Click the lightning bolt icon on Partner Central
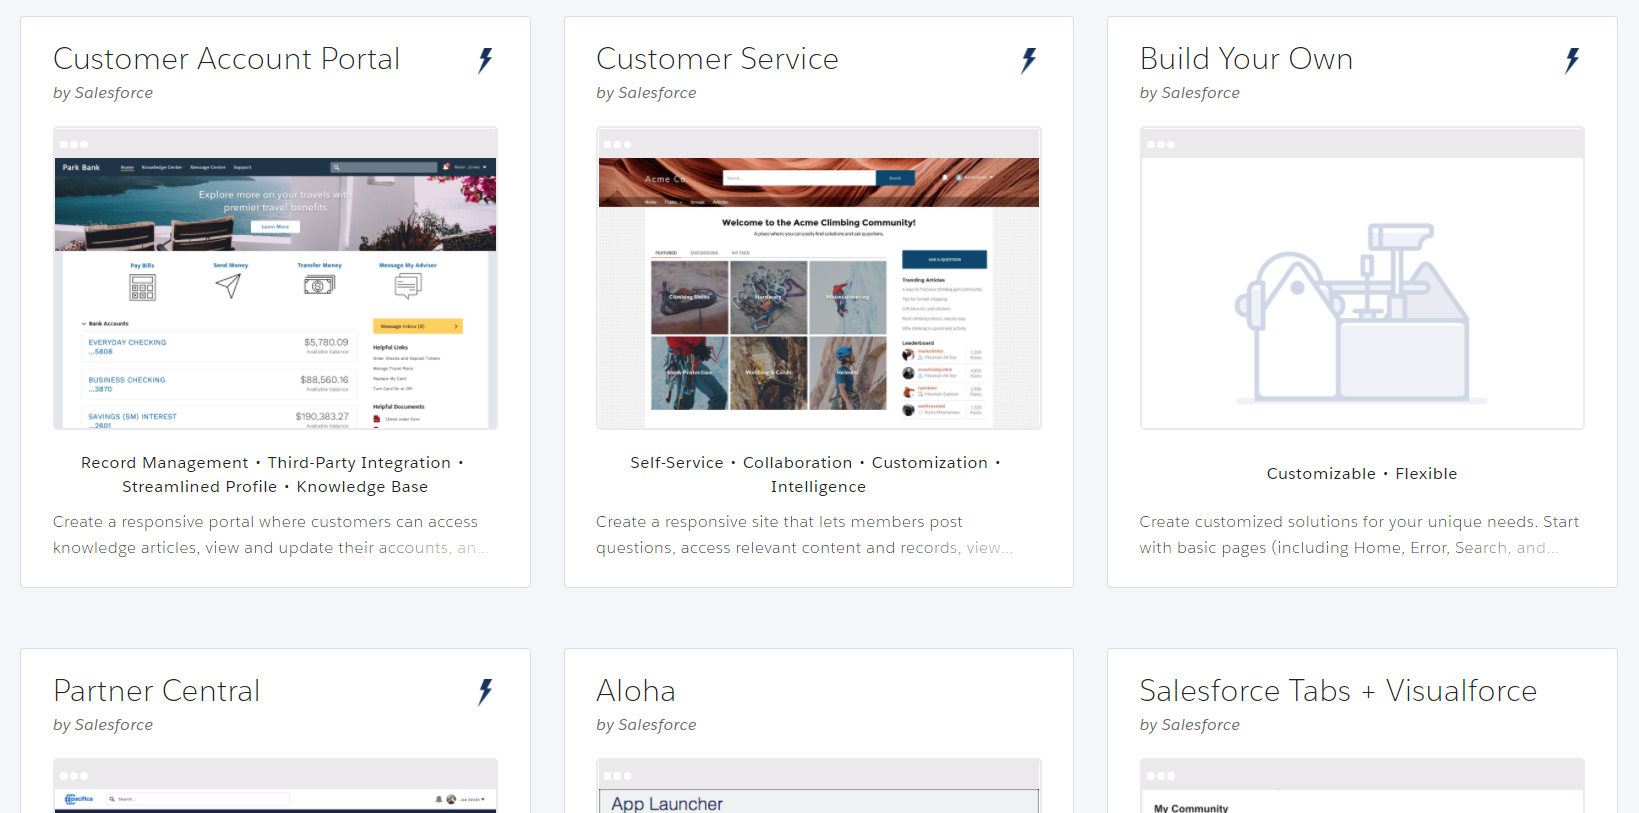 [485, 692]
